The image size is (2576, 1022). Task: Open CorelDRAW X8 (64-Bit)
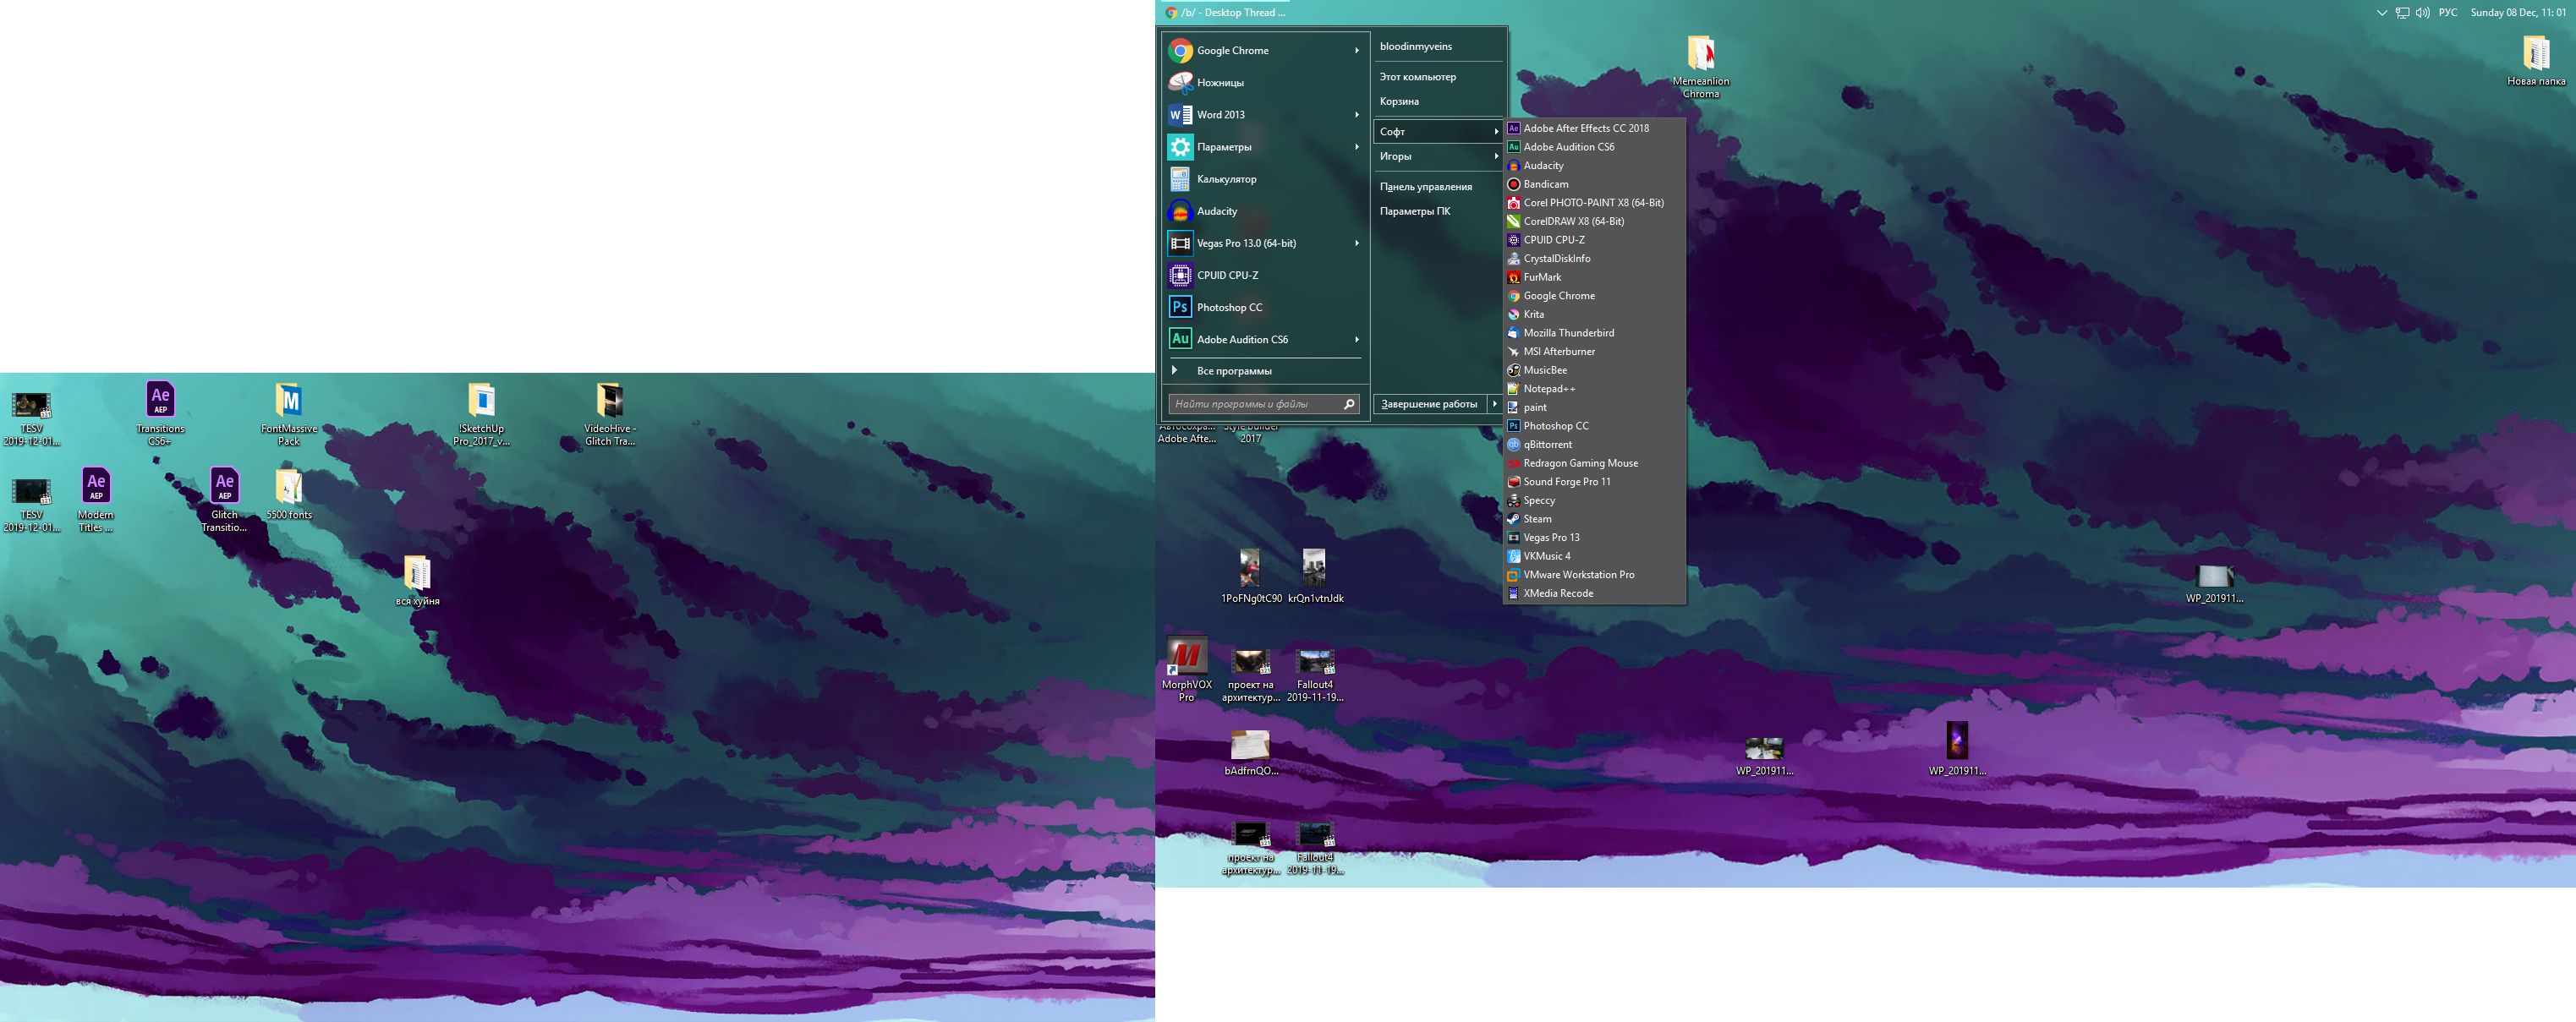pyautogui.click(x=1595, y=221)
